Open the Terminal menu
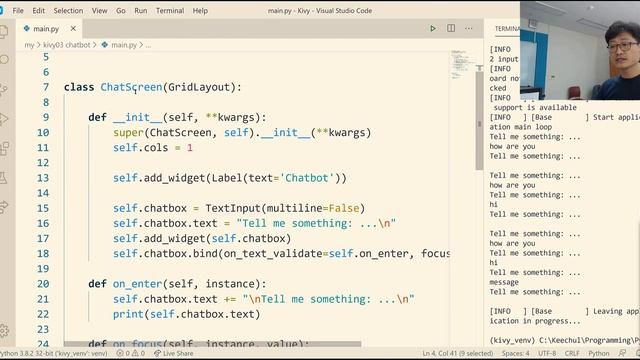Viewport: 640px width, 360px height. [x=170, y=11]
